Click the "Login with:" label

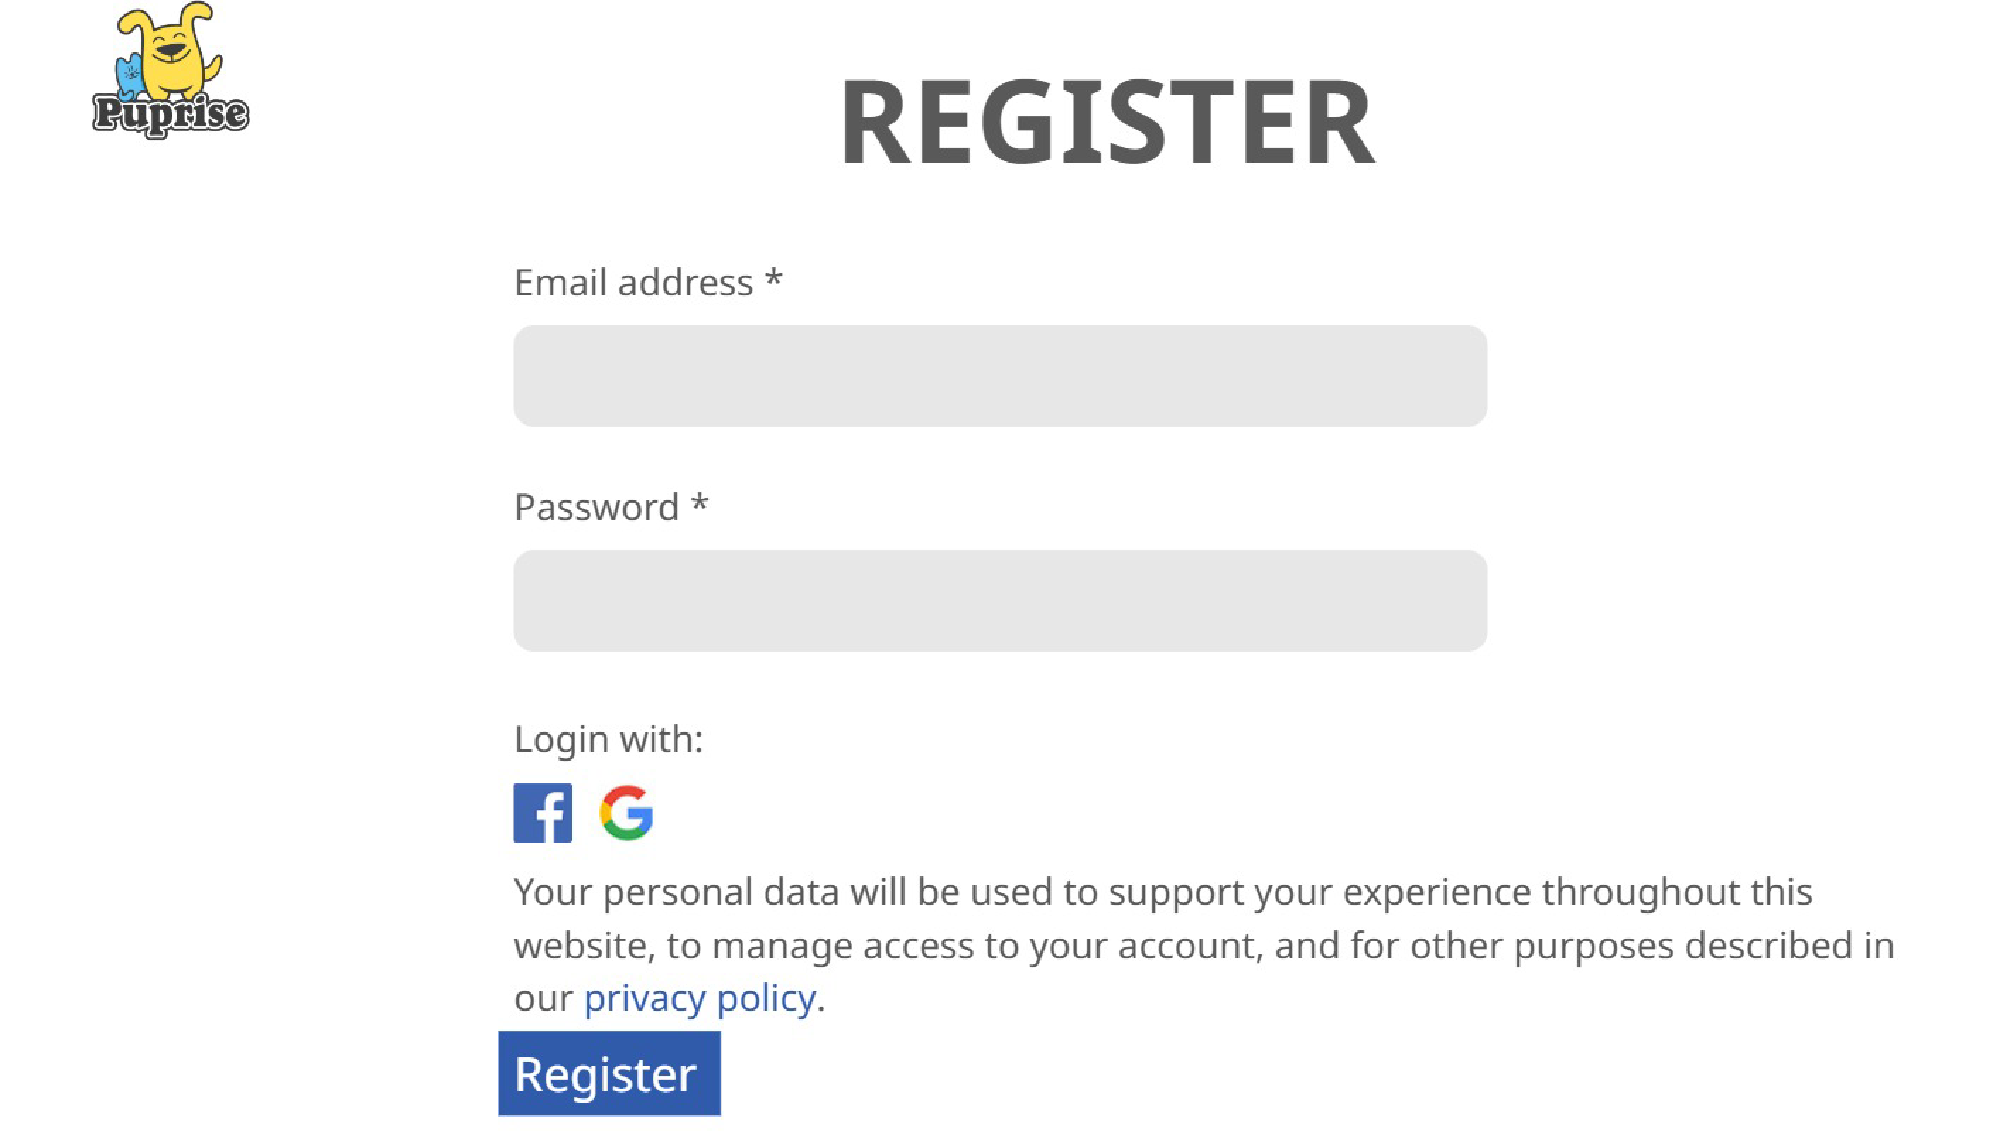[x=608, y=740]
